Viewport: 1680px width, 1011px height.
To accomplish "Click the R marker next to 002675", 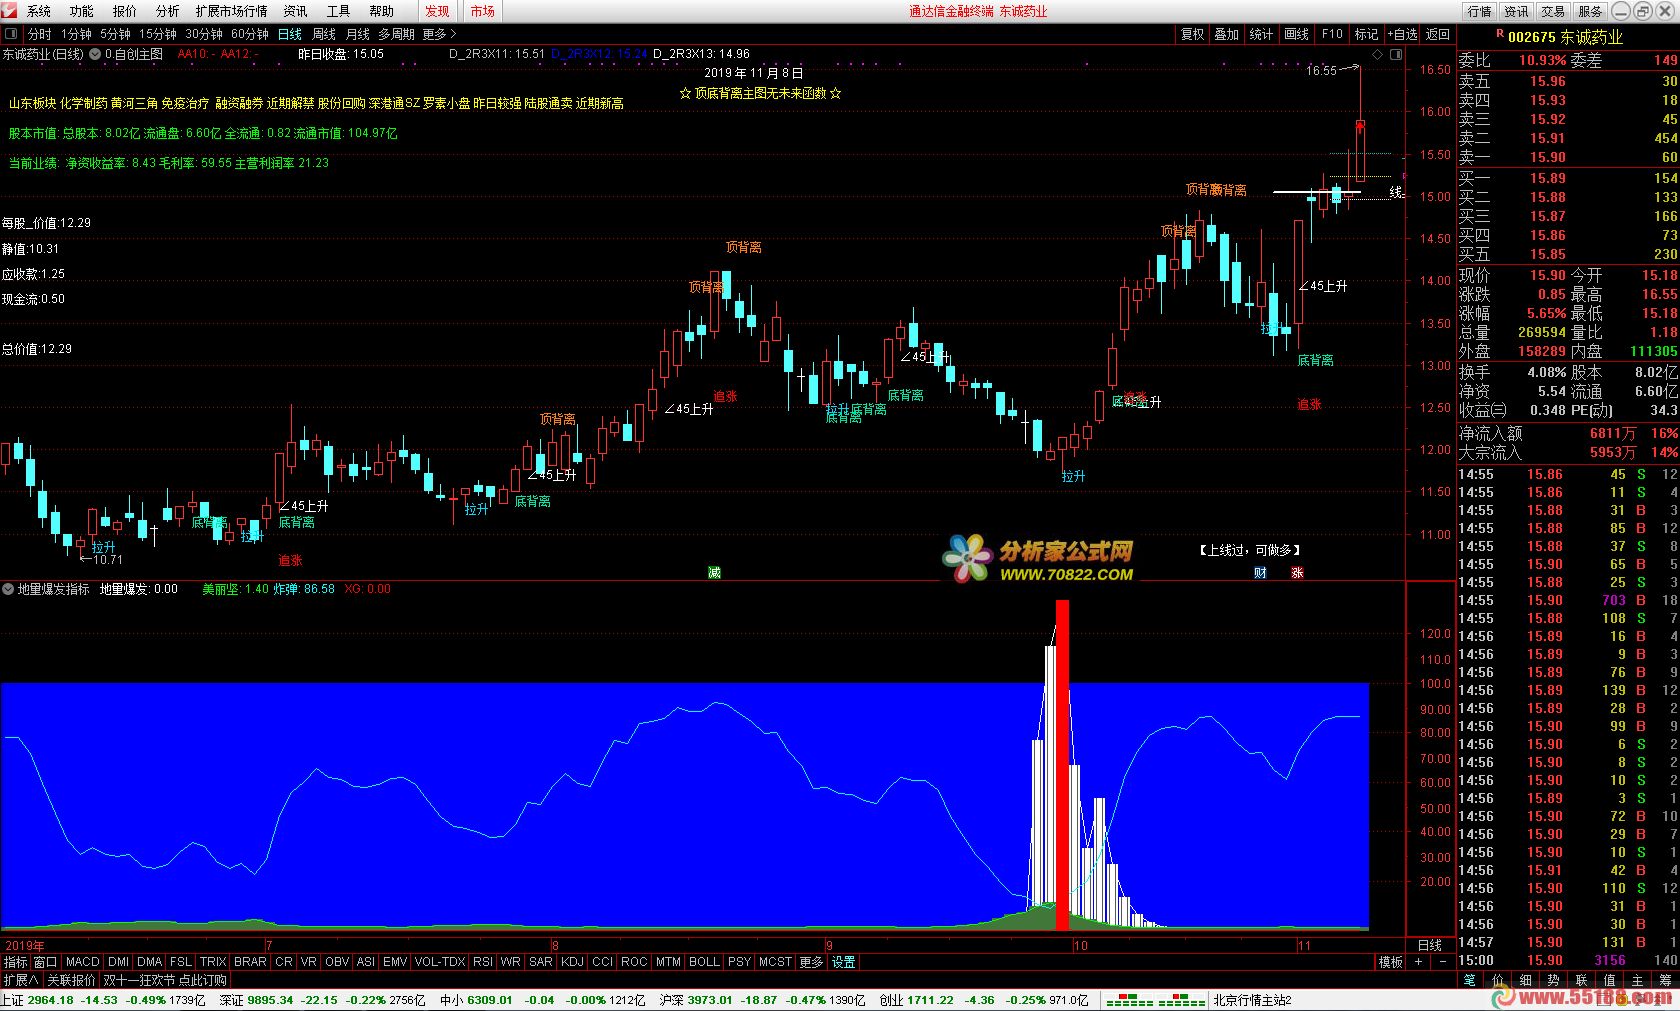I will pos(1500,34).
